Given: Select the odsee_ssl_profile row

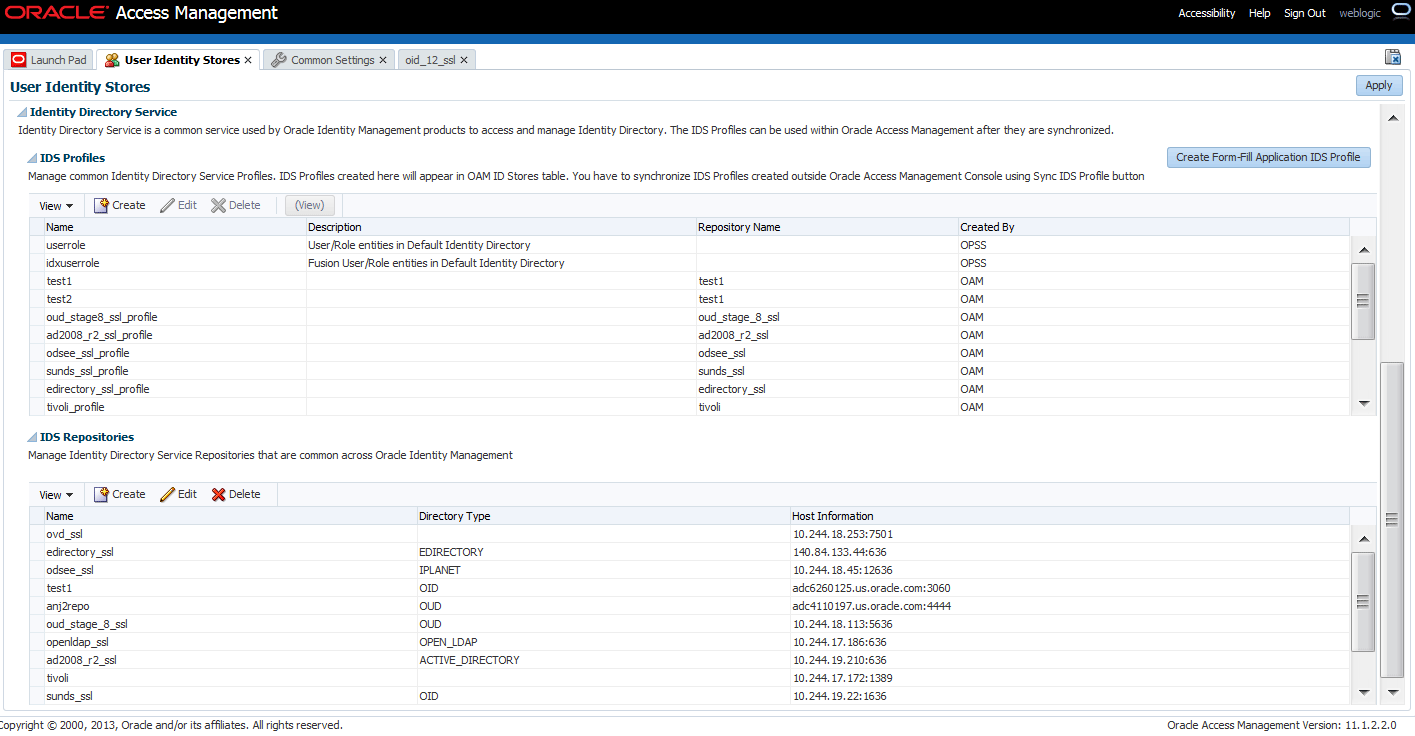Looking at the screenshot, I should (x=690, y=353).
